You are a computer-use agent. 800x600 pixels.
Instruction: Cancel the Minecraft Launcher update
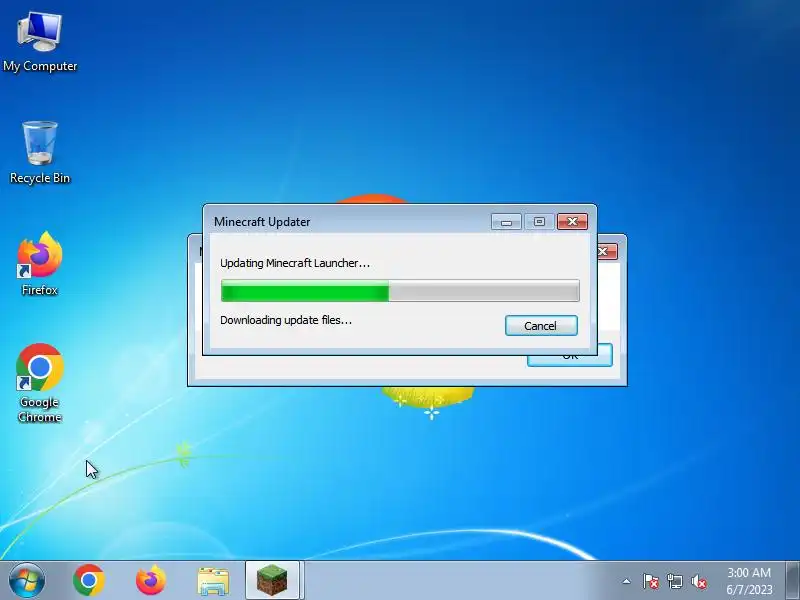click(541, 326)
